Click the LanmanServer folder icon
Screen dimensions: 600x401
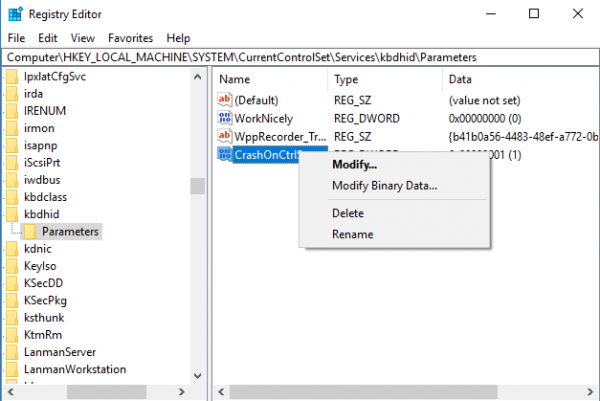coord(12,350)
